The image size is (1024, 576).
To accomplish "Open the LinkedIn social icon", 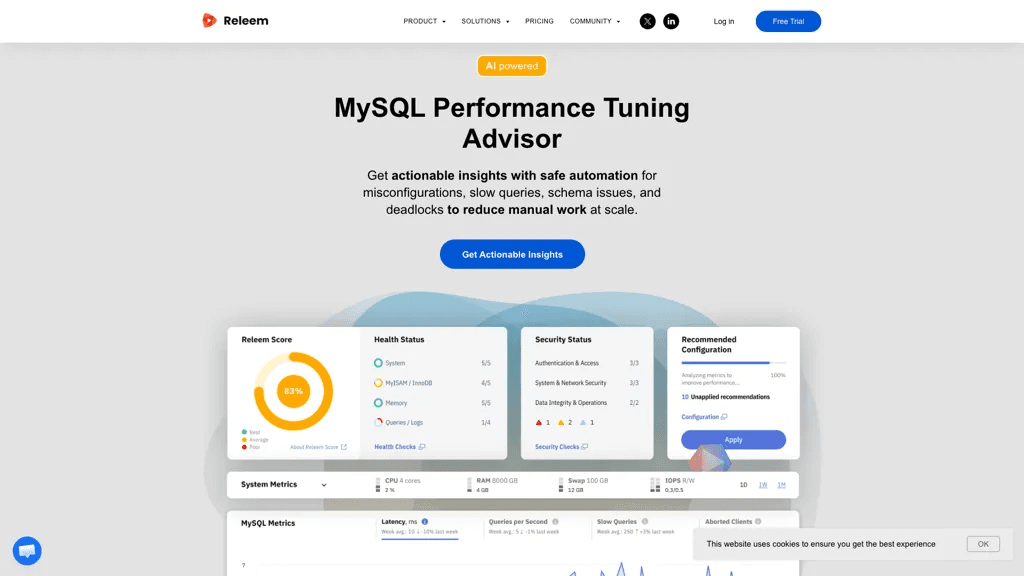I will (x=671, y=22).
